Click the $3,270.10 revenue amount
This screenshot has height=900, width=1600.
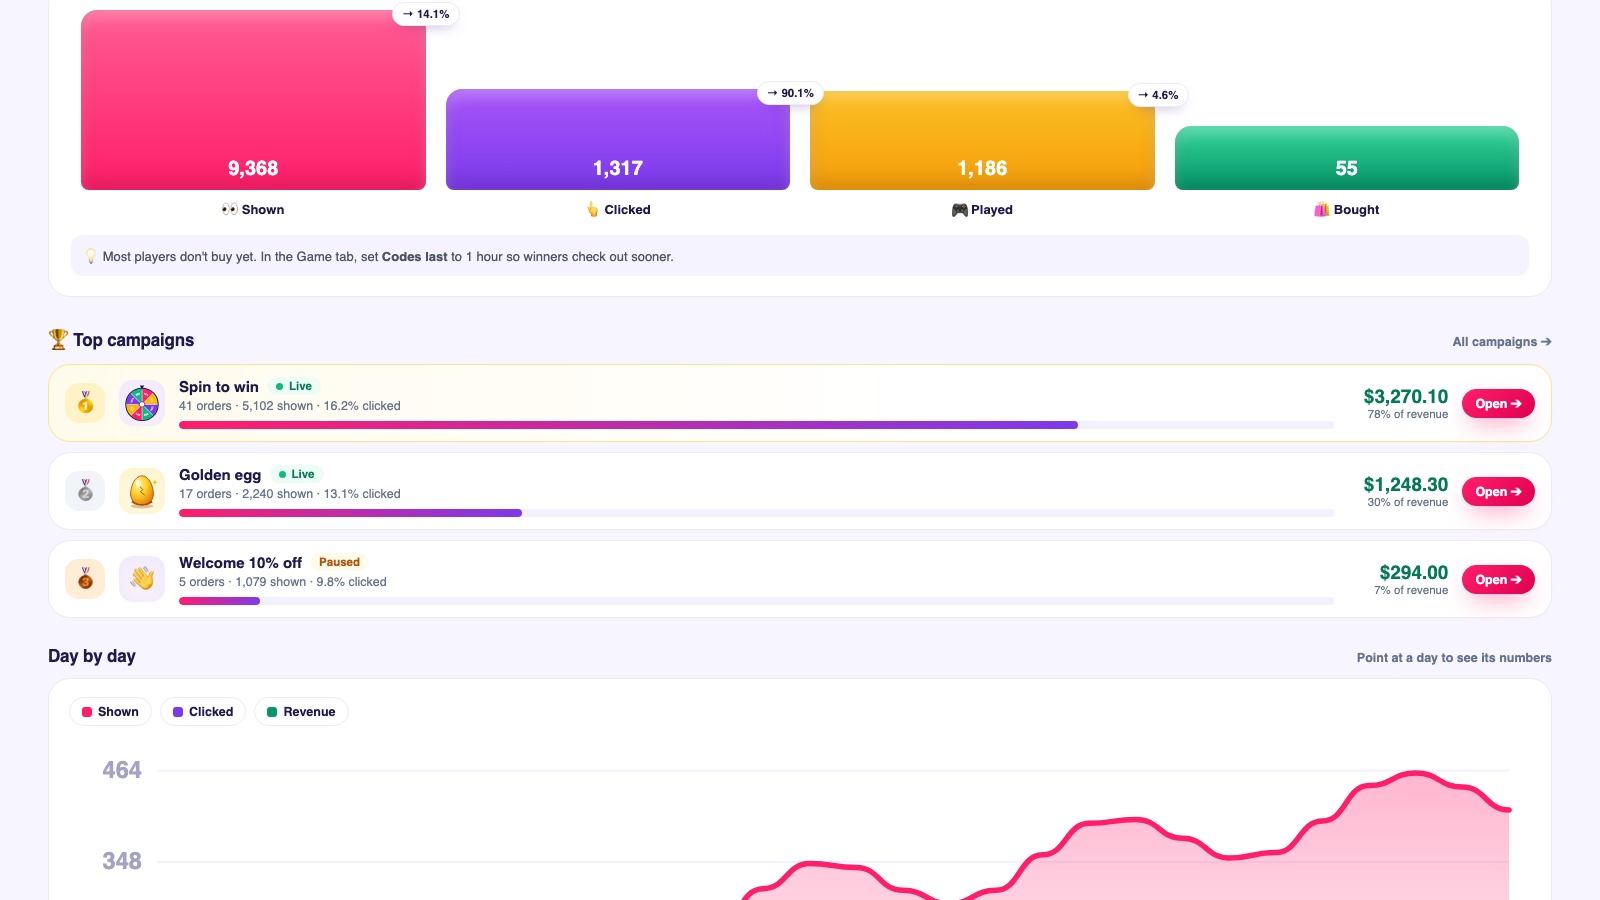pos(1405,397)
